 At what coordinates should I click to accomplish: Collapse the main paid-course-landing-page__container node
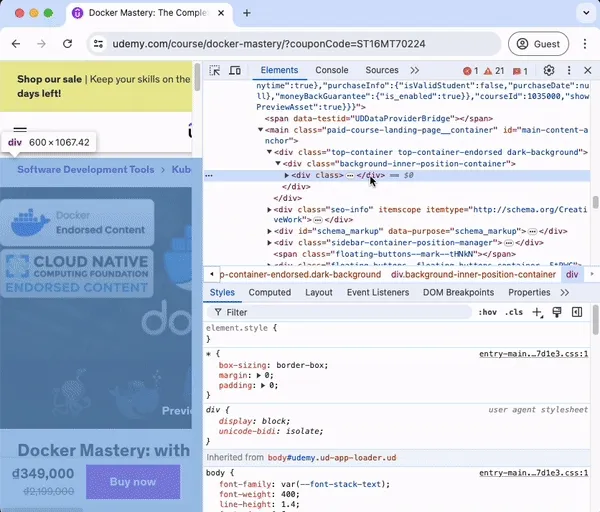(261, 130)
